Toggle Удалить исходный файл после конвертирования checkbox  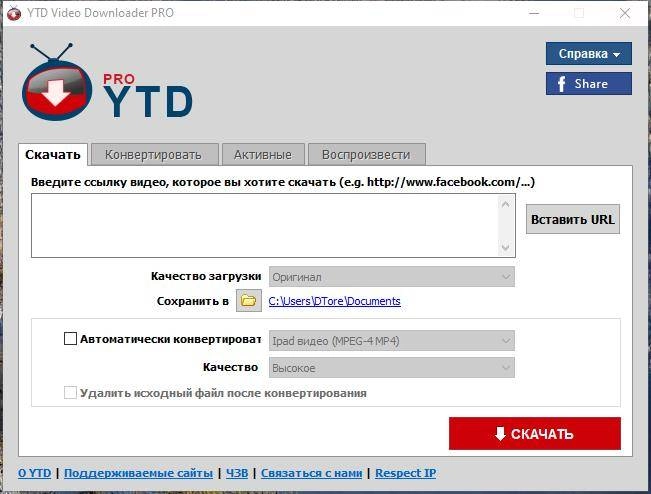coord(70,392)
